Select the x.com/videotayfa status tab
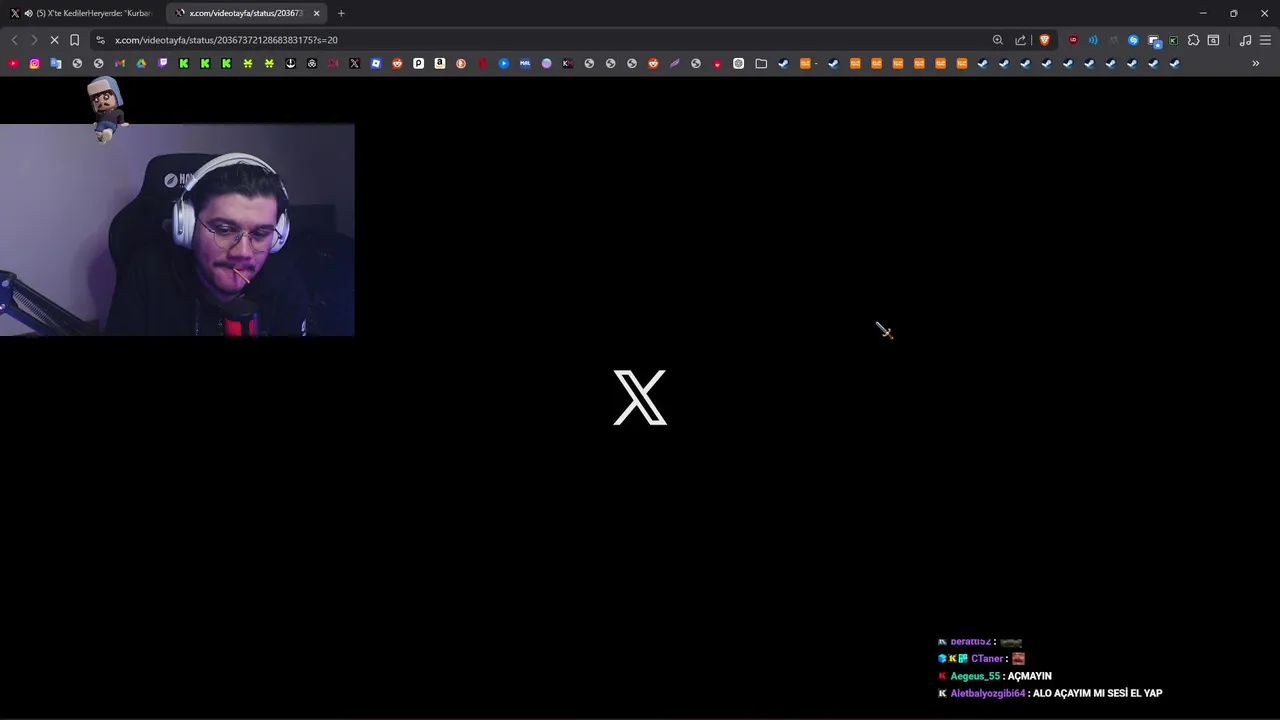 click(246, 13)
